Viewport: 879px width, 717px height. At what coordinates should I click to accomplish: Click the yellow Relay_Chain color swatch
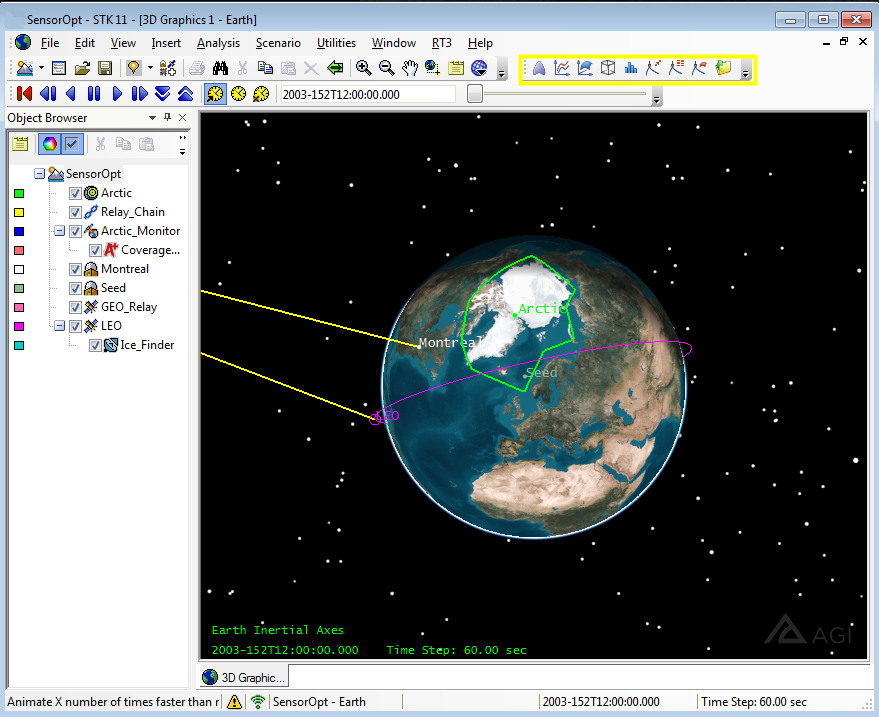(x=19, y=212)
